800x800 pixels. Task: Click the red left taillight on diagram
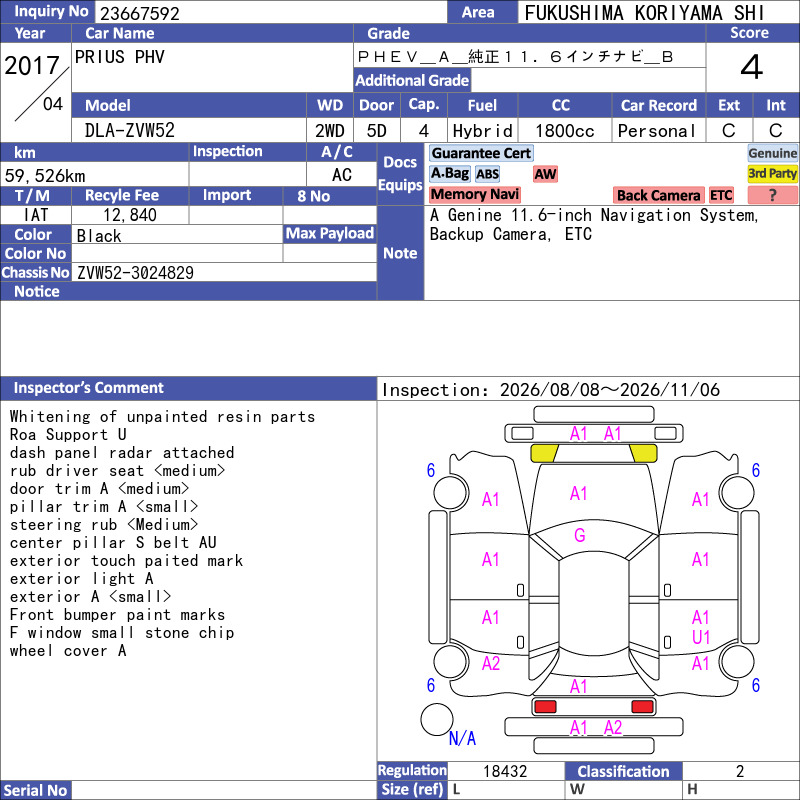tap(545, 706)
